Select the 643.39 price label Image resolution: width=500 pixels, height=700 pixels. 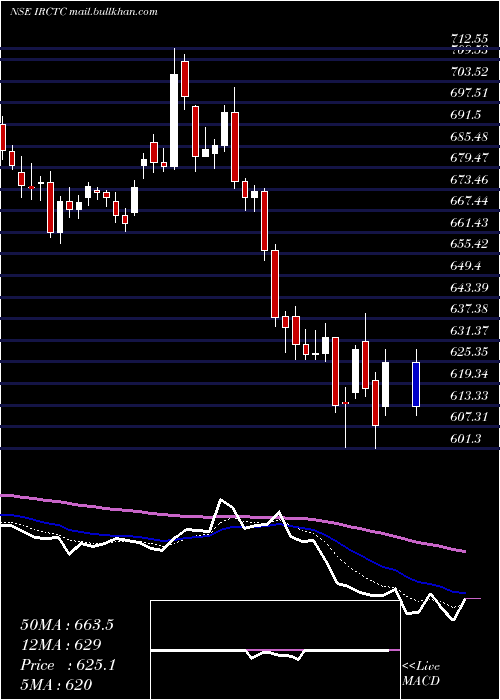[469, 288]
